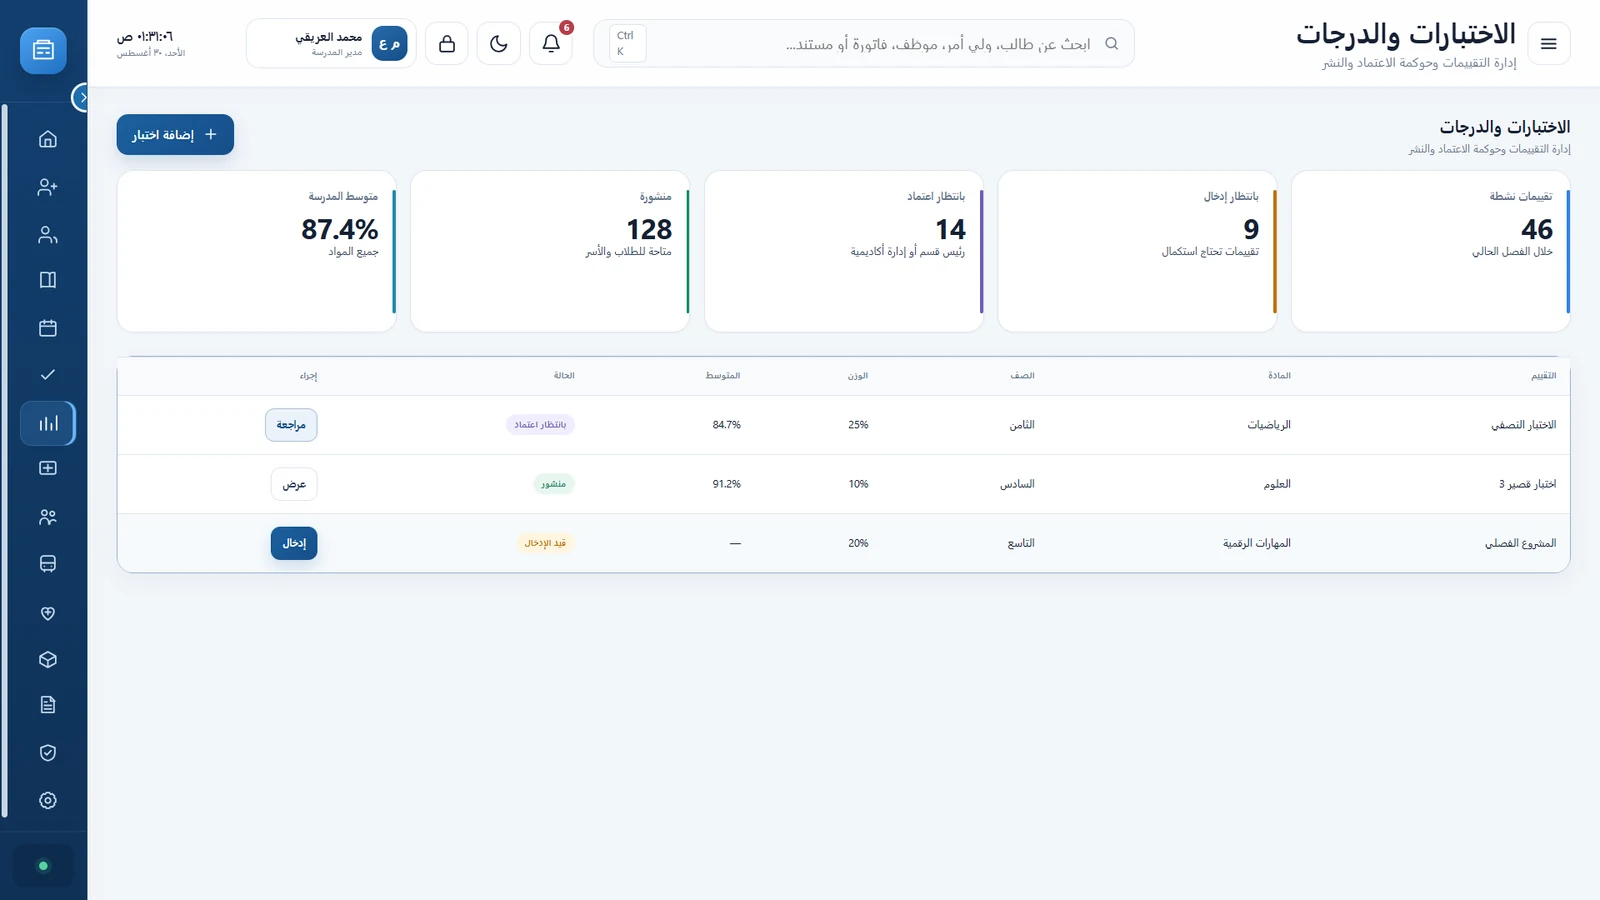Viewport: 1600px width, 900px height.
Task: Expand the sidebar with chevron button
Action: pos(82,97)
